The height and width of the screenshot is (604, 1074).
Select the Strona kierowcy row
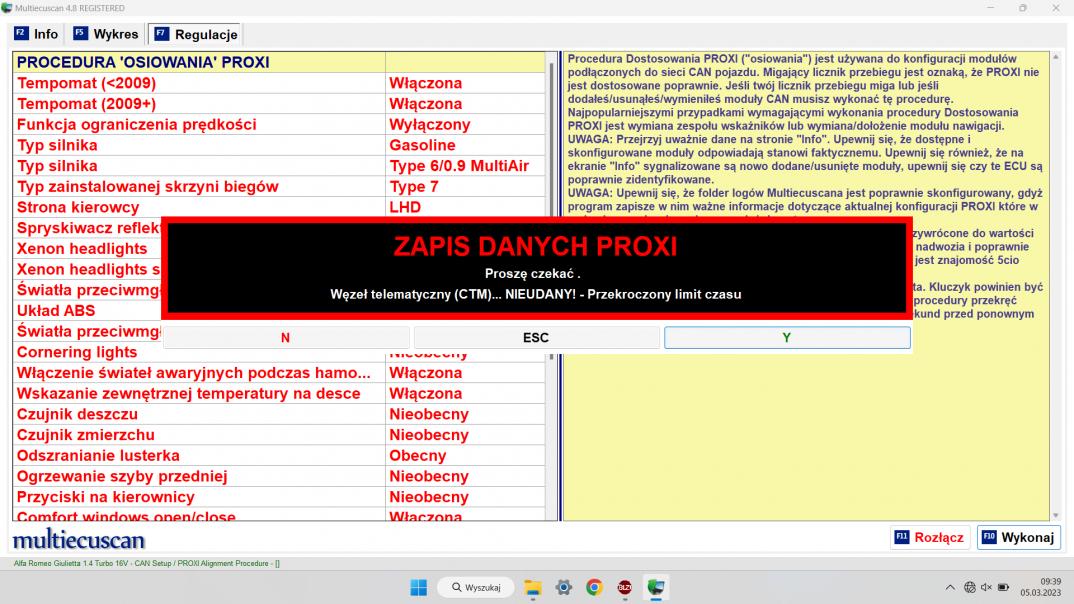tap(279, 207)
